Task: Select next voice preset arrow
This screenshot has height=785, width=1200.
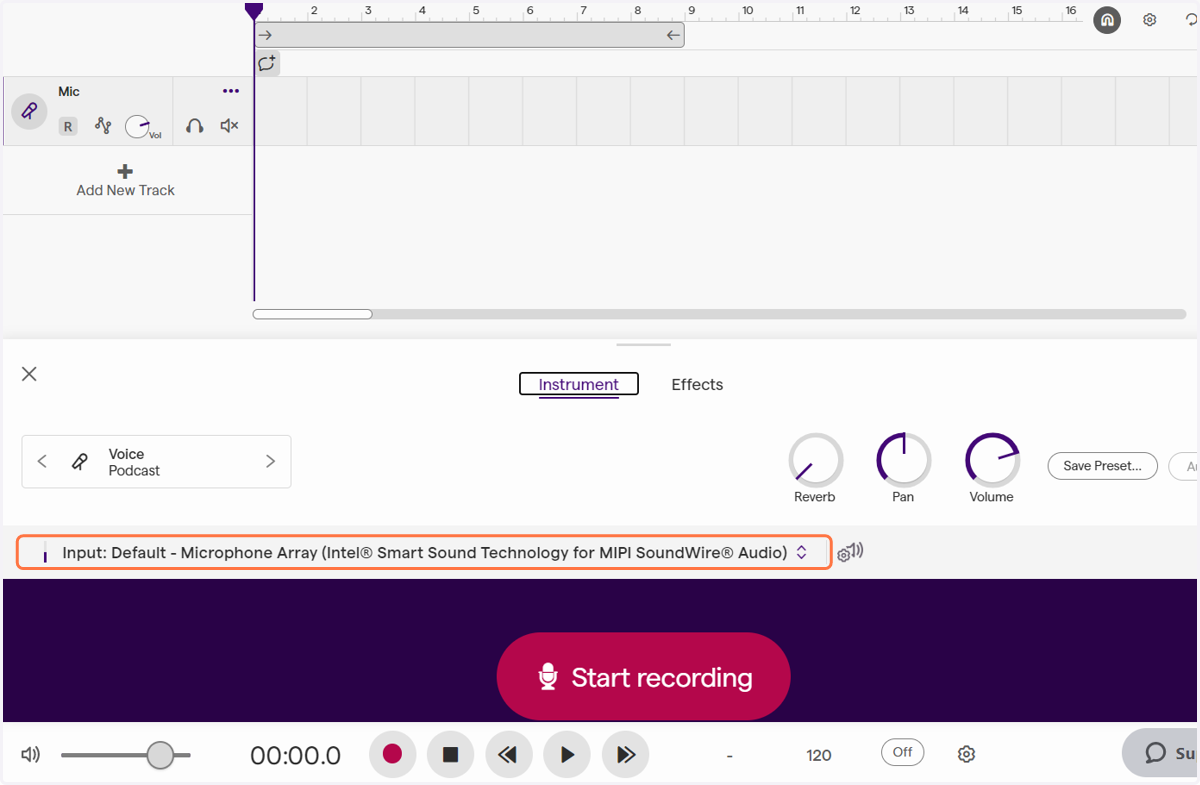Action: (x=270, y=461)
